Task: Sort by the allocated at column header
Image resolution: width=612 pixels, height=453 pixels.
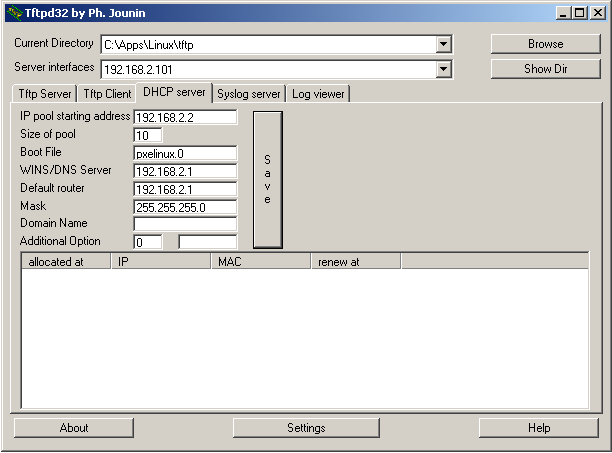Action: click(66, 261)
